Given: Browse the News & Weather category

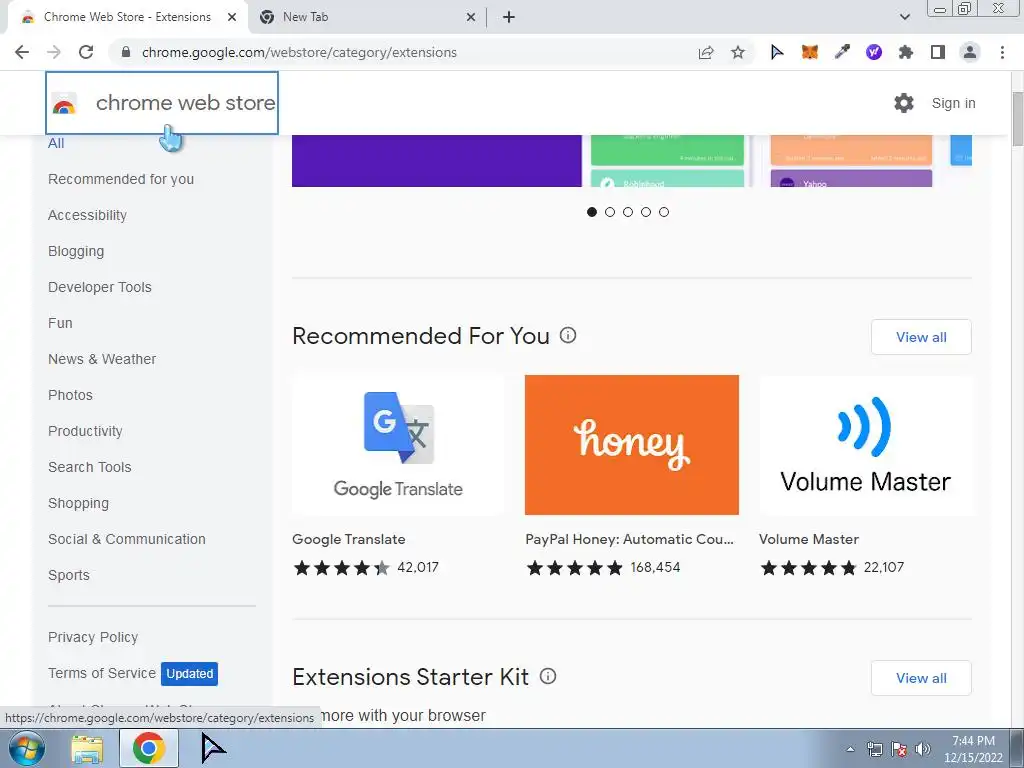Looking at the screenshot, I should click(x=102, y=359).
